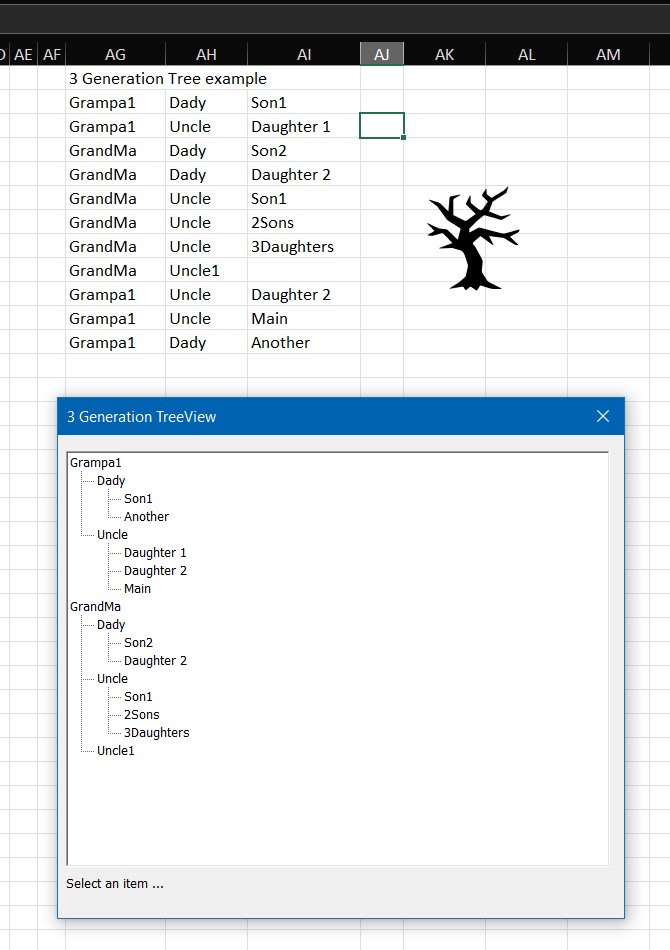Click the TreeView dialog title bar
This screenshot has width=670, height=950.
(300, 416)
